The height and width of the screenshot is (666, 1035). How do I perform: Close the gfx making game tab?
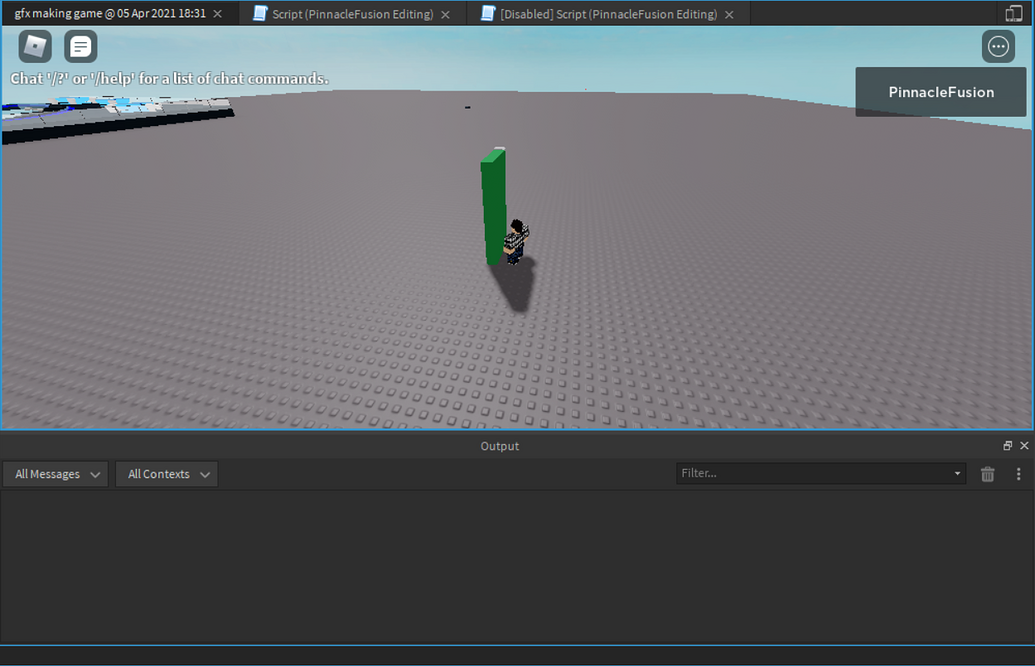pos(218,14)
